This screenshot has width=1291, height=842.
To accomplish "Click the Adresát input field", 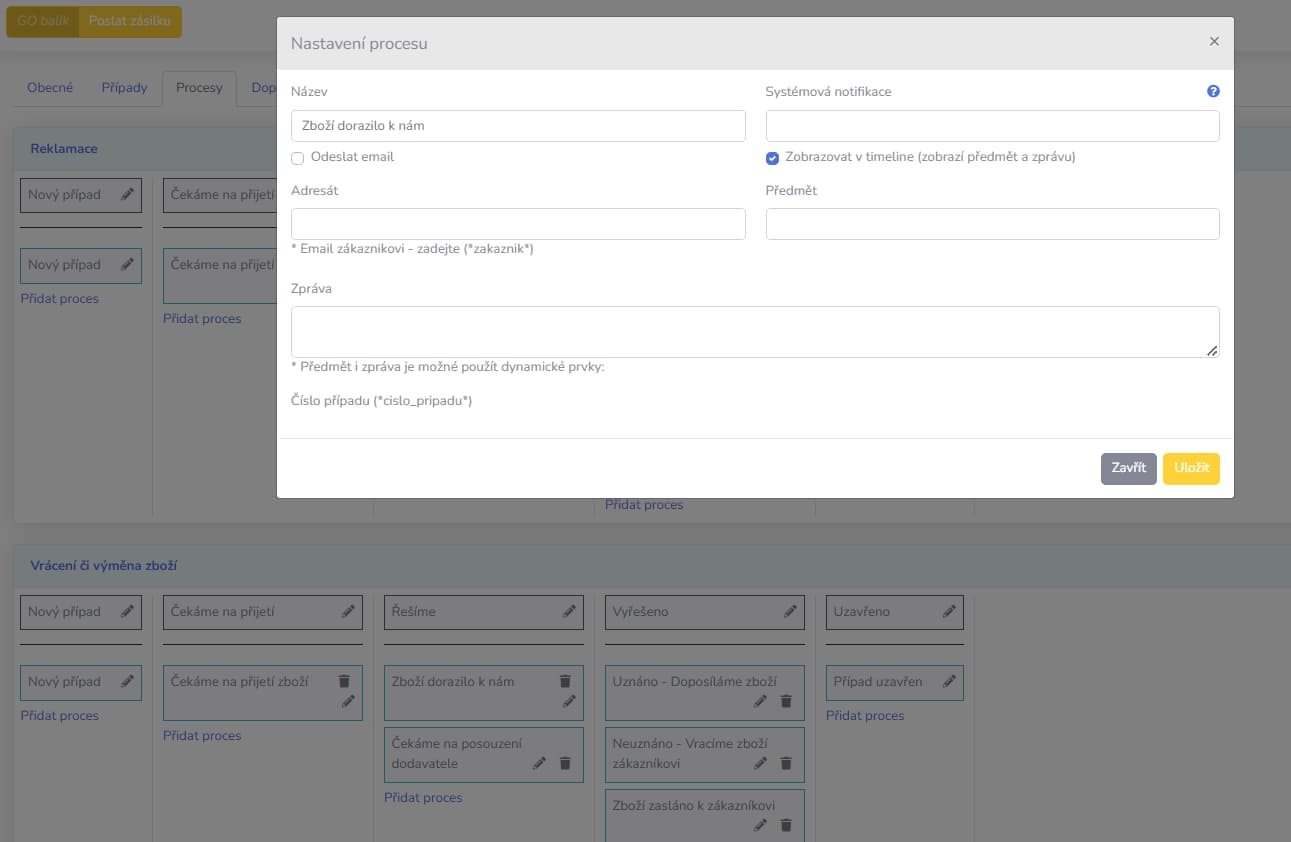I will tap(518, 224).
